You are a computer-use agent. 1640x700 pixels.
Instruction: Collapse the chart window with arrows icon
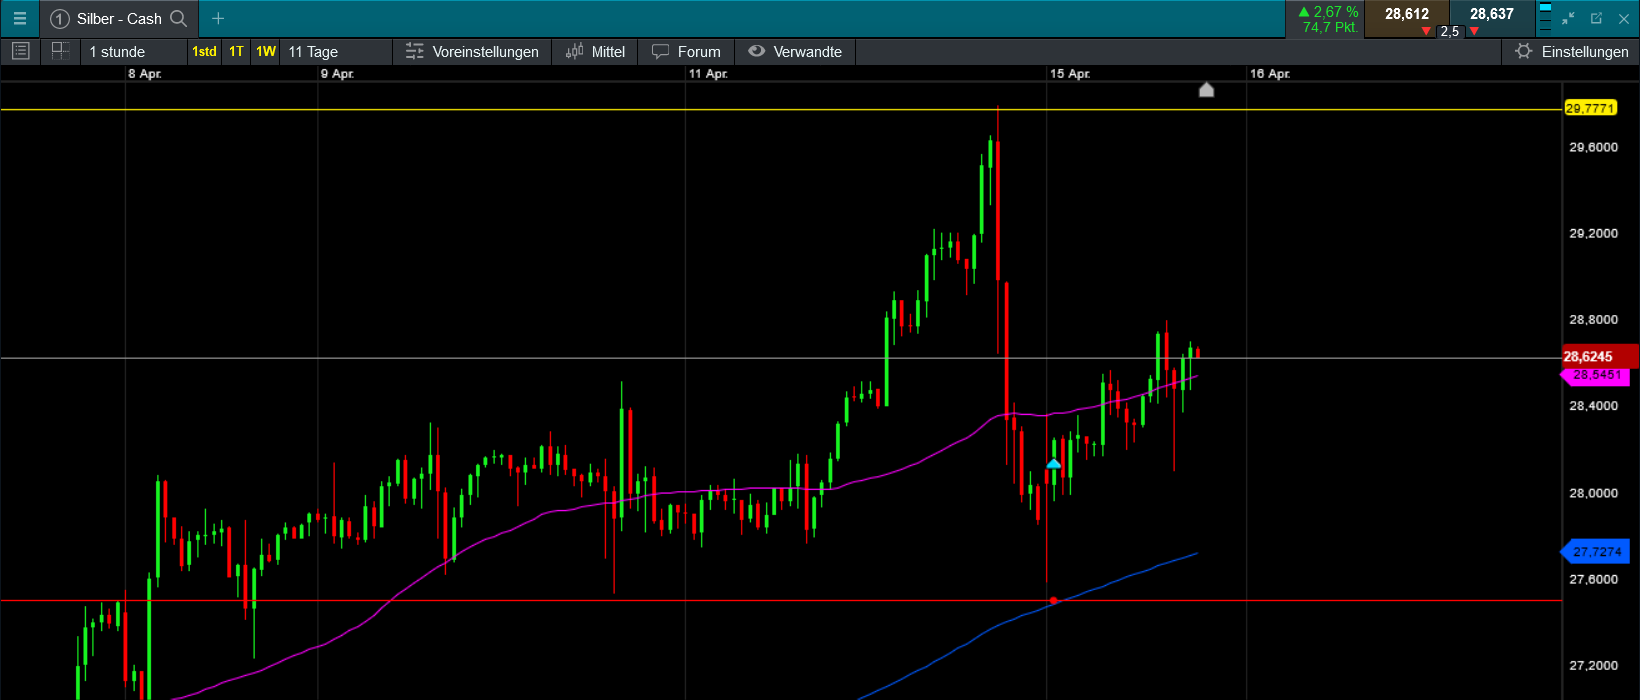pyautogui.click(x=1568, y=18)
